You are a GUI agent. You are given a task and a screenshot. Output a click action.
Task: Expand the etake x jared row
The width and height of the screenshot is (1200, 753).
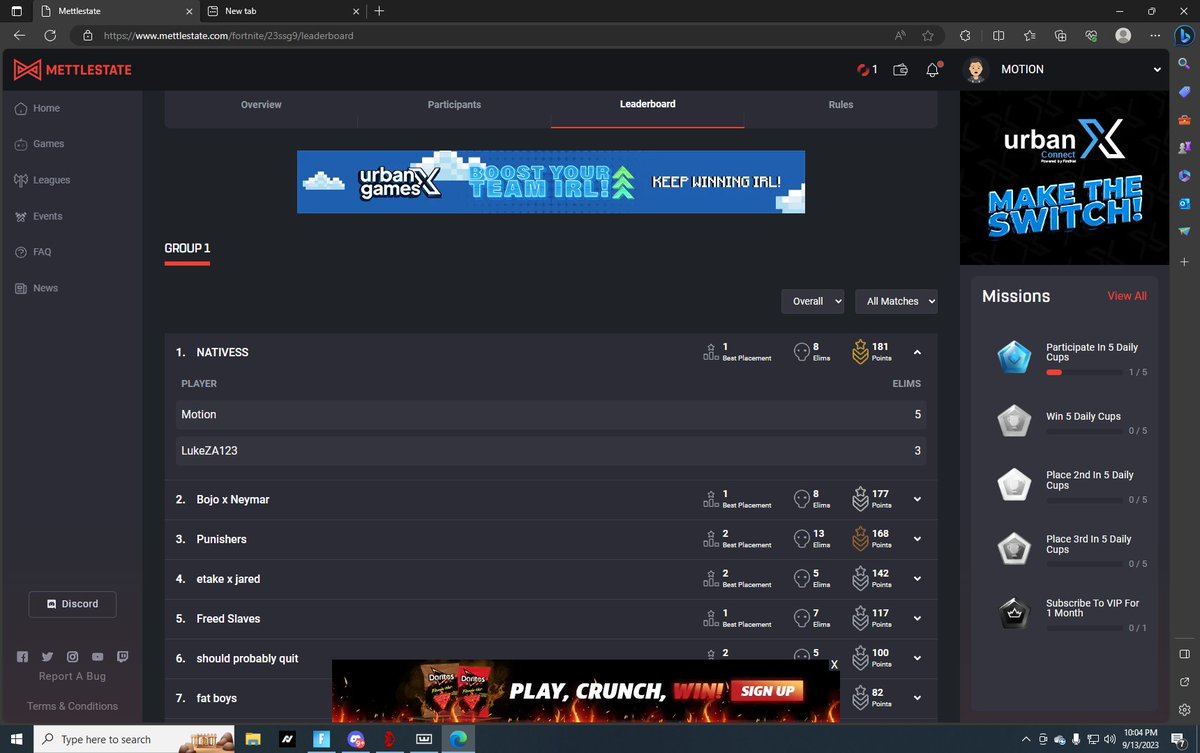(x=918, y=579)
